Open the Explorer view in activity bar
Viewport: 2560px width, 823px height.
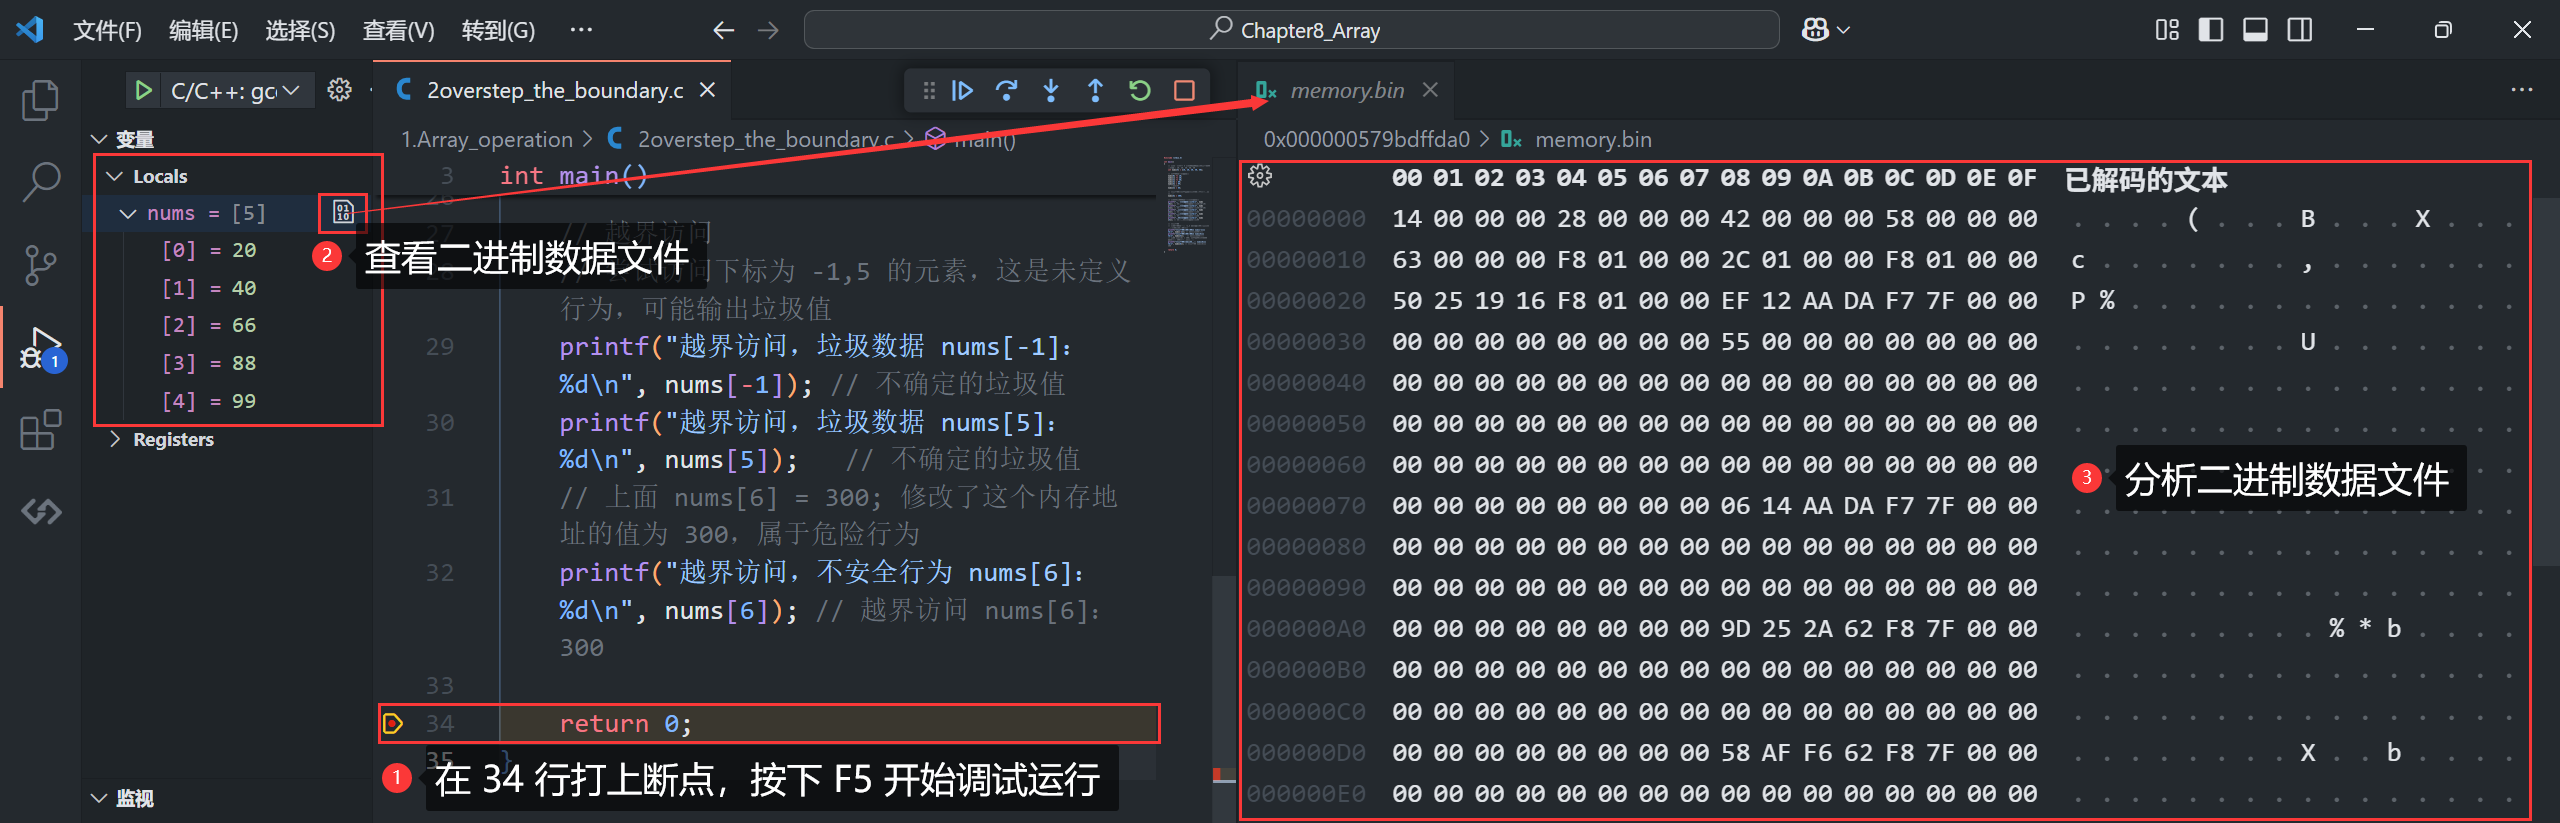coord(40,100)
